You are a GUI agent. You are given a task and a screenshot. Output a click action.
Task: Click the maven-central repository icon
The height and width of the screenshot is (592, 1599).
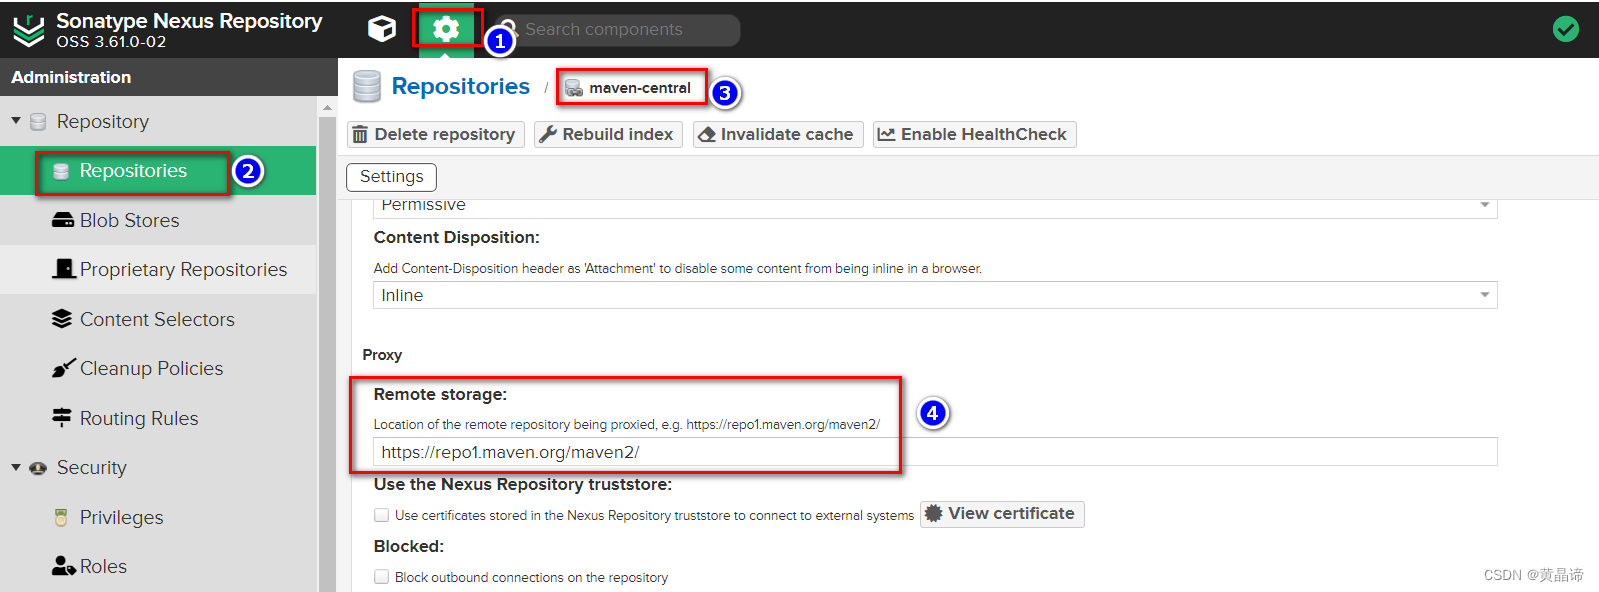(574, 88)
